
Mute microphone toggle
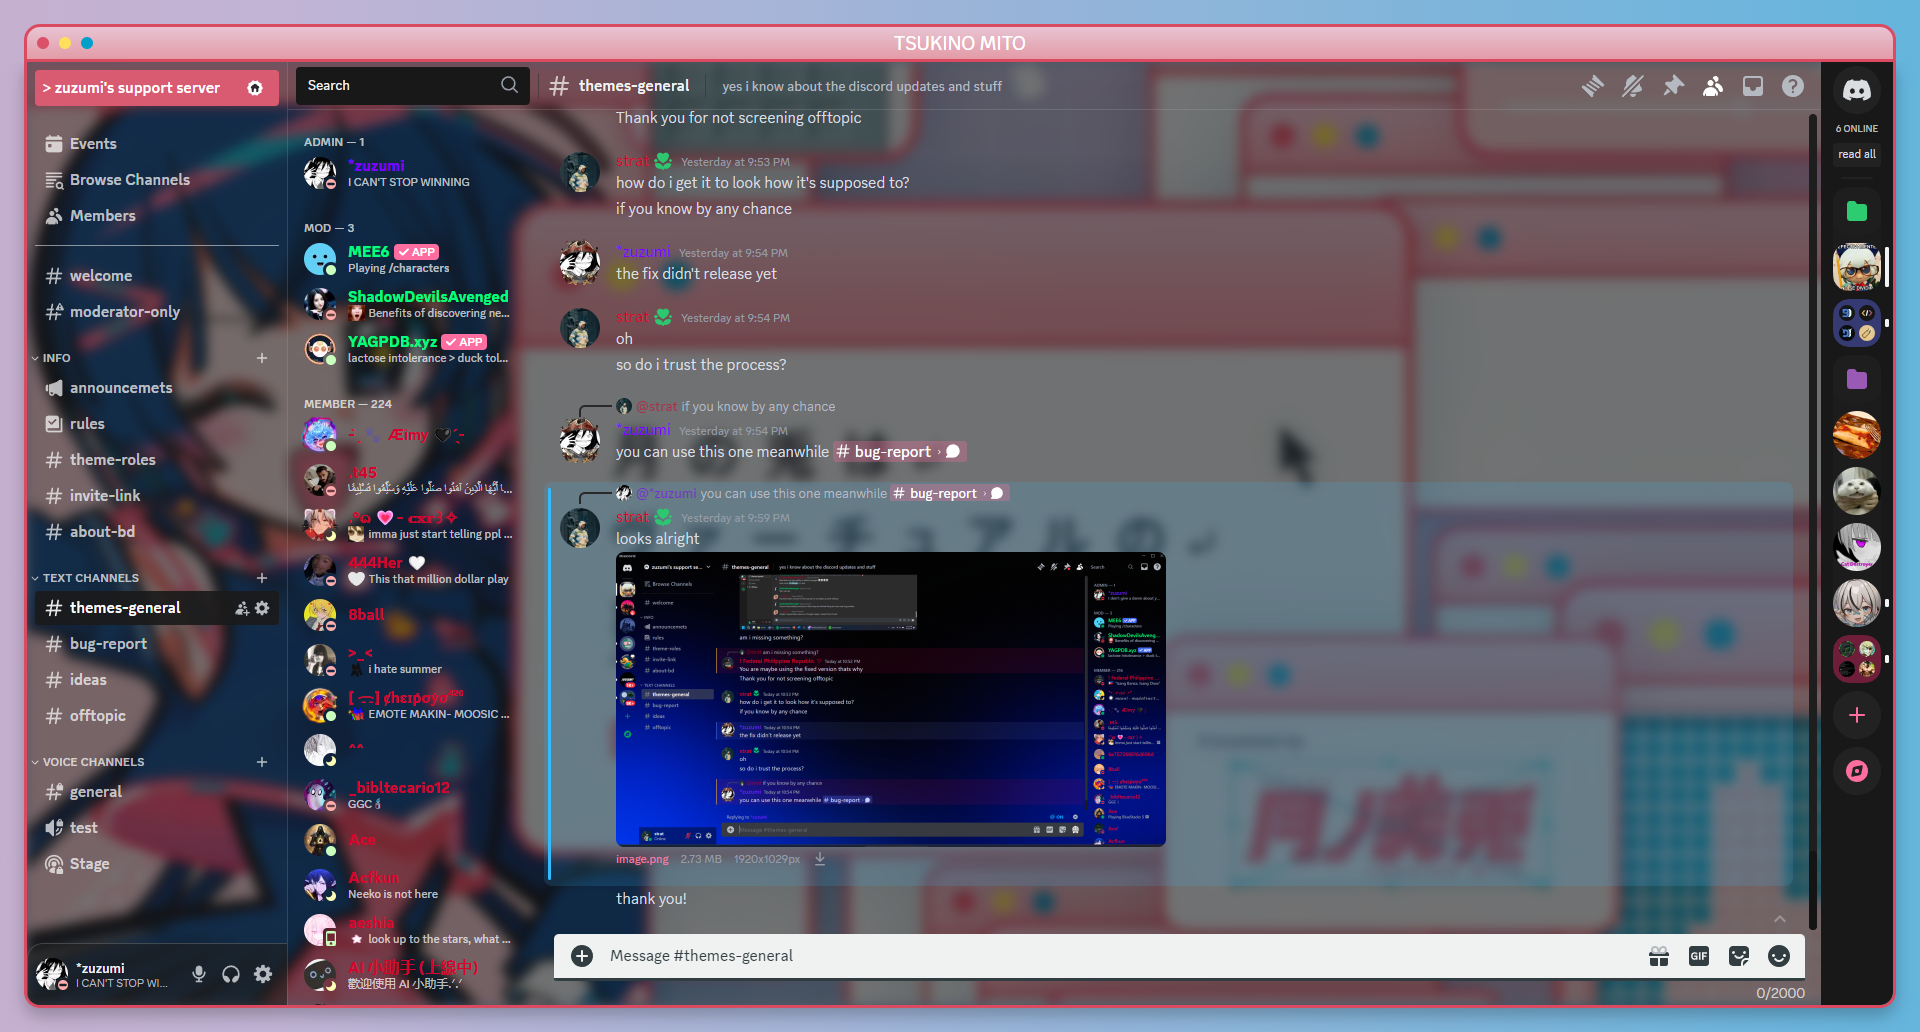(x=199, y=974)
